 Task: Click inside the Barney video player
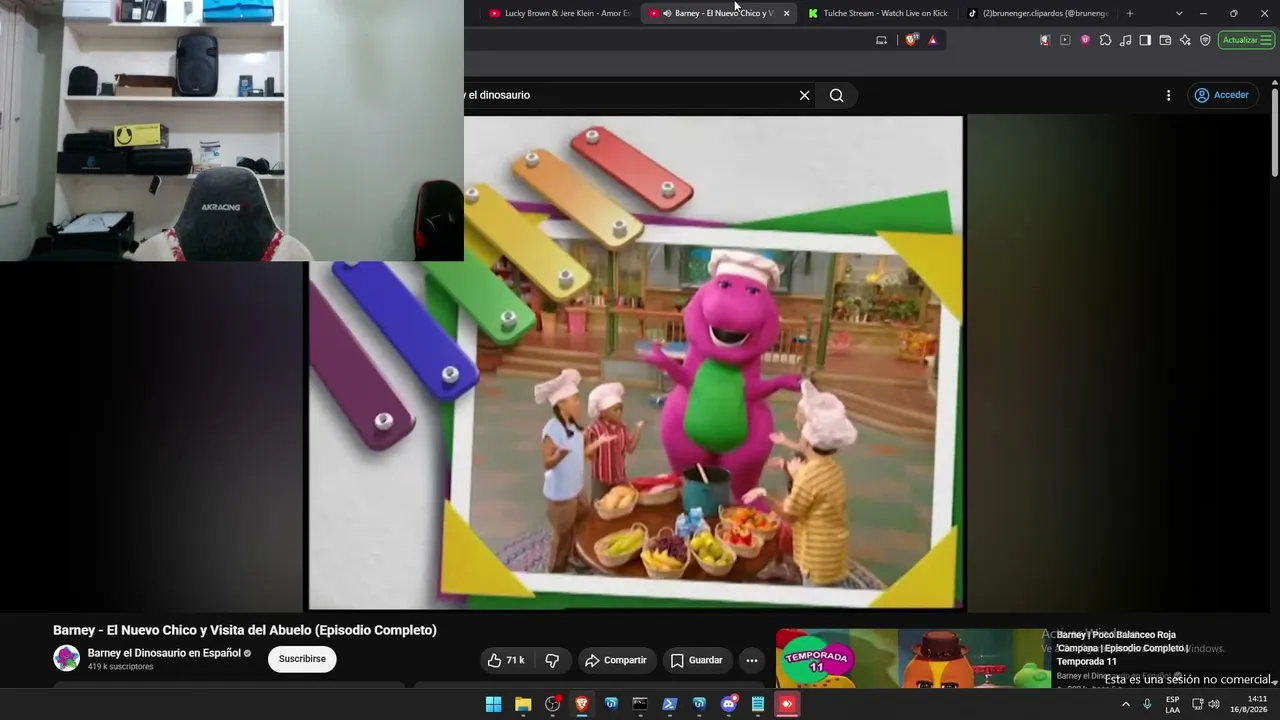pyautogui.click(x=636, y=362)
